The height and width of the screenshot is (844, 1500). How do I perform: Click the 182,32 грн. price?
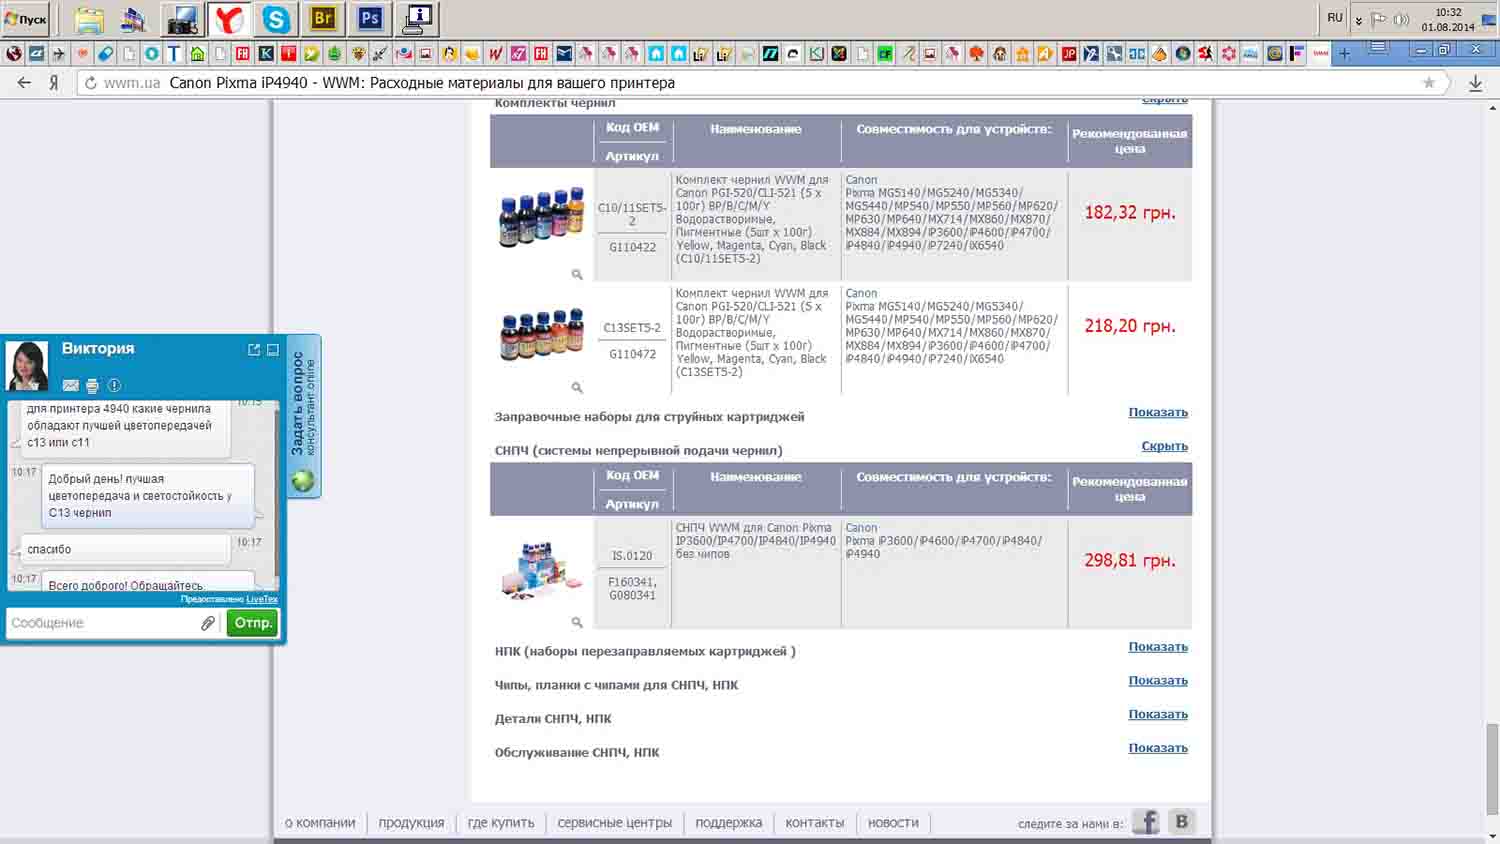click(1130, 213)
